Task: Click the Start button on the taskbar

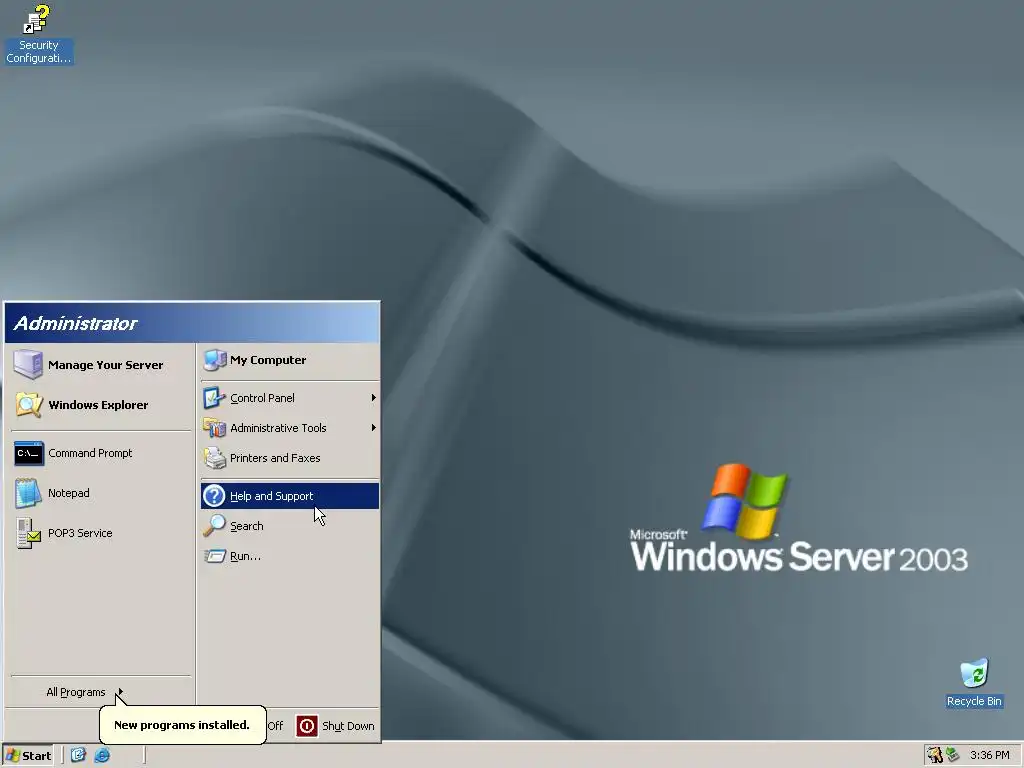Action: click(x=28, y=756)
